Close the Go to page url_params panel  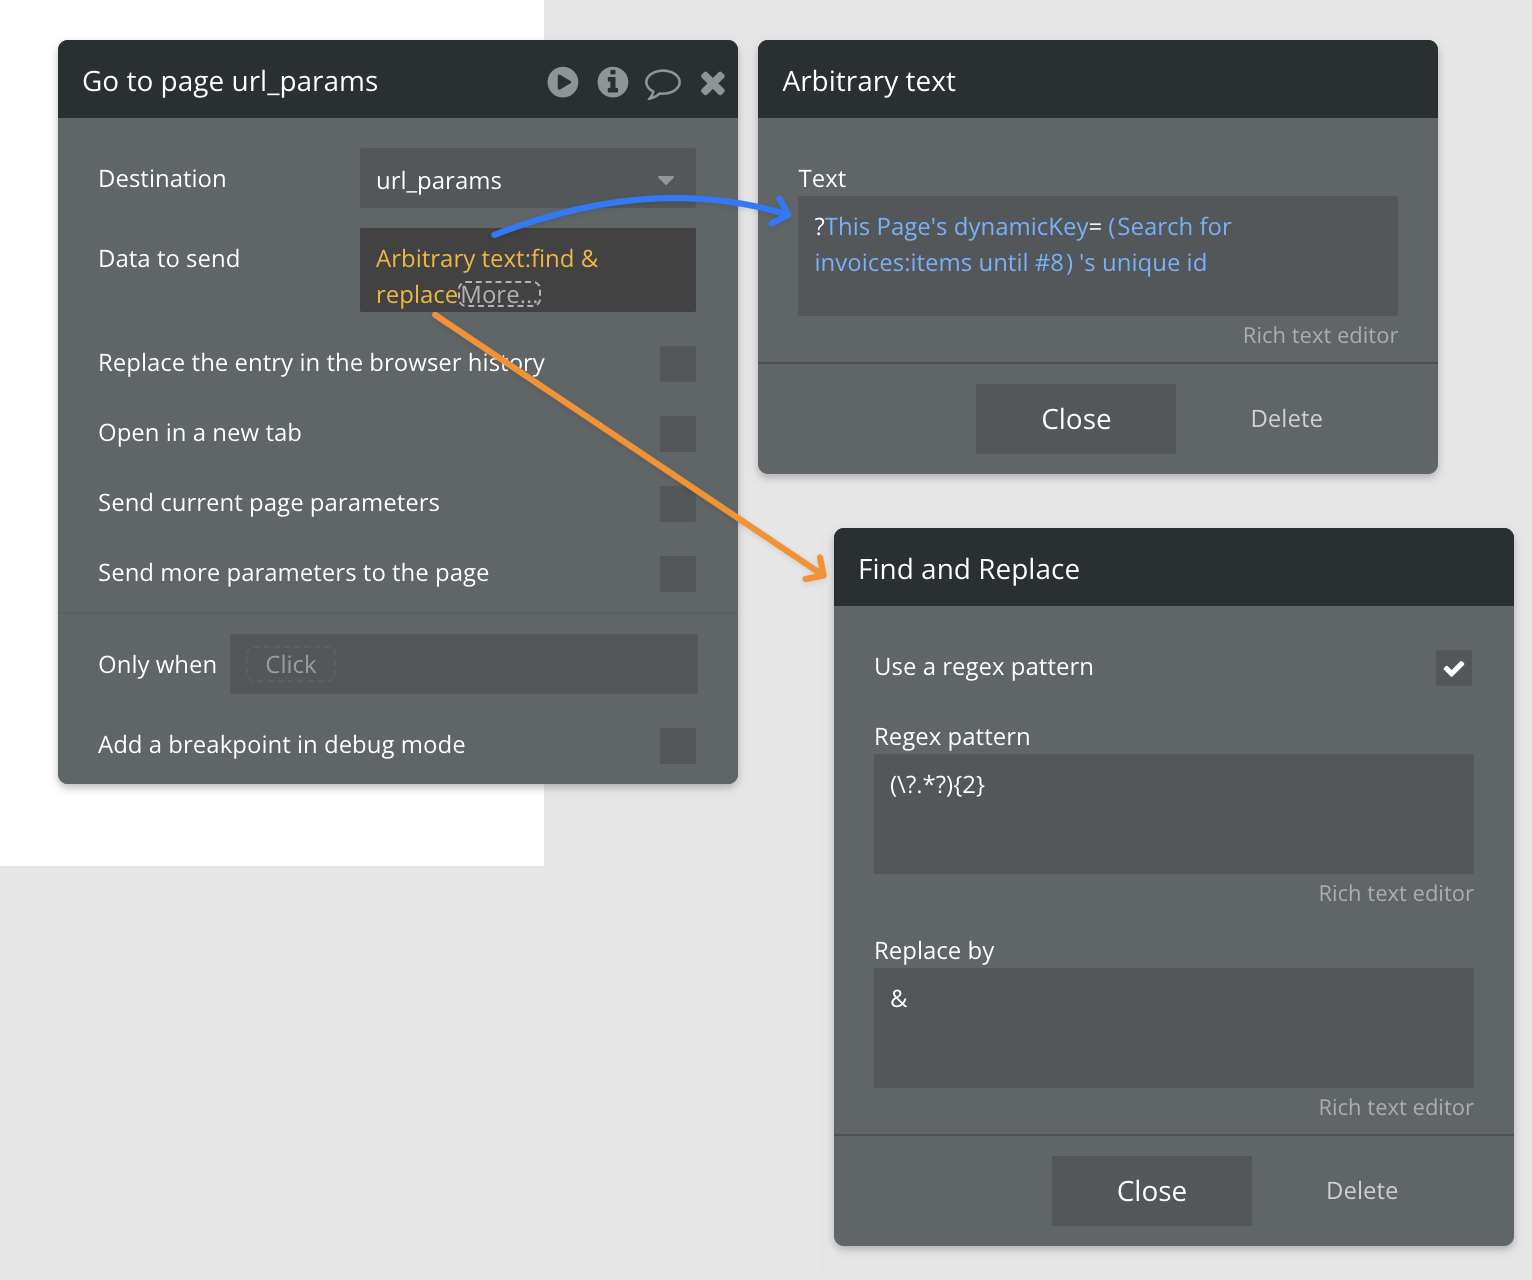click(713, 83)
